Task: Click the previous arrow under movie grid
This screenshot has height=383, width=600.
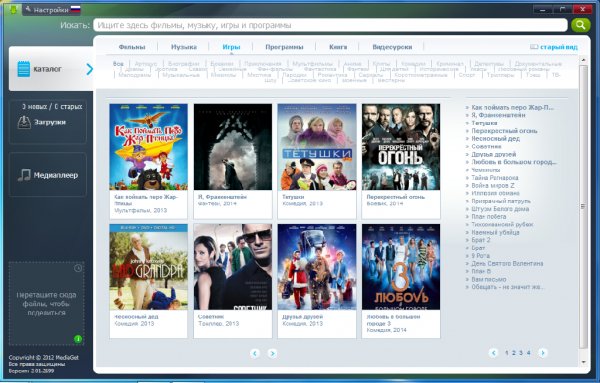Action: point(255,353)
